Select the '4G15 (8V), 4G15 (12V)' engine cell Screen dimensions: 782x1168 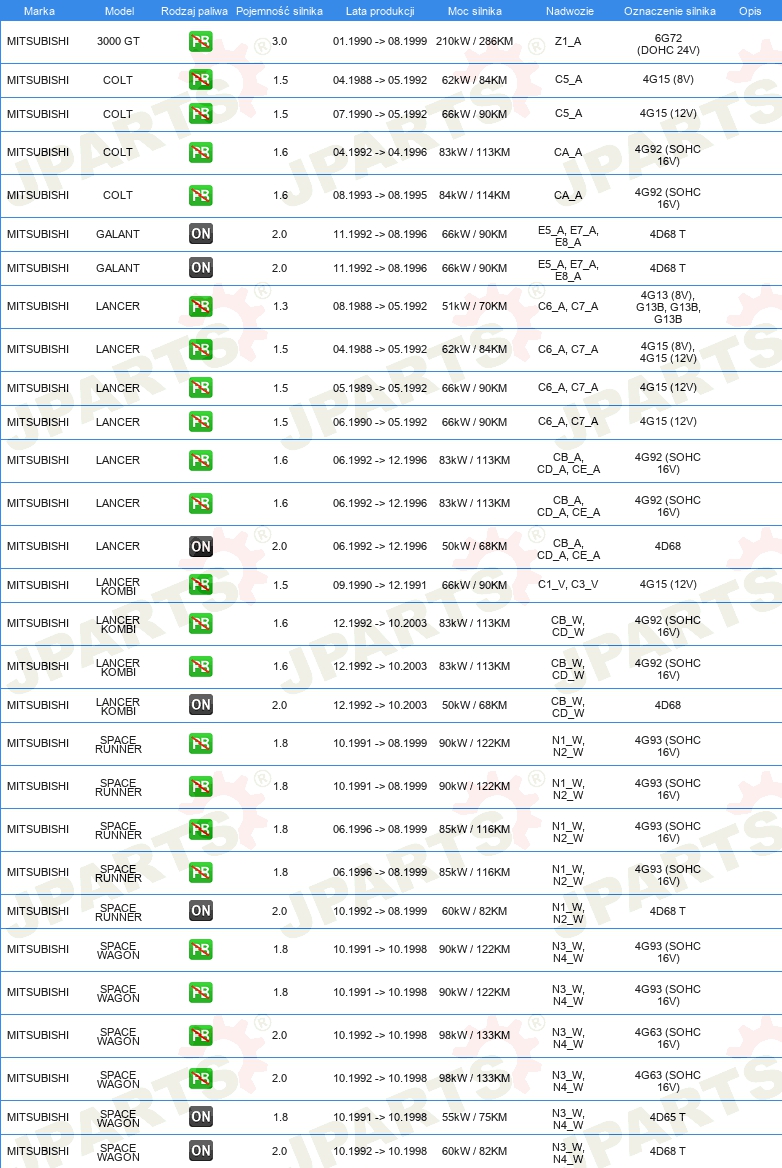[x=668, y=352]
